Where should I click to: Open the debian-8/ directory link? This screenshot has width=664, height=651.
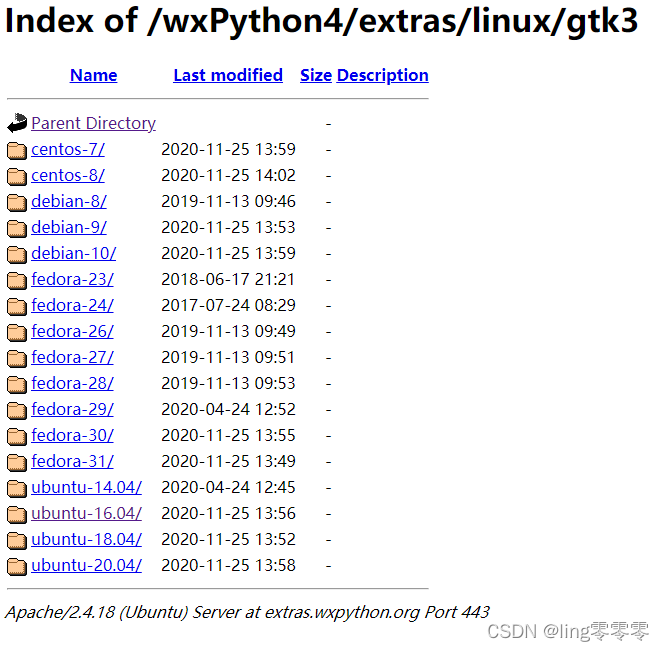point(69,201)
